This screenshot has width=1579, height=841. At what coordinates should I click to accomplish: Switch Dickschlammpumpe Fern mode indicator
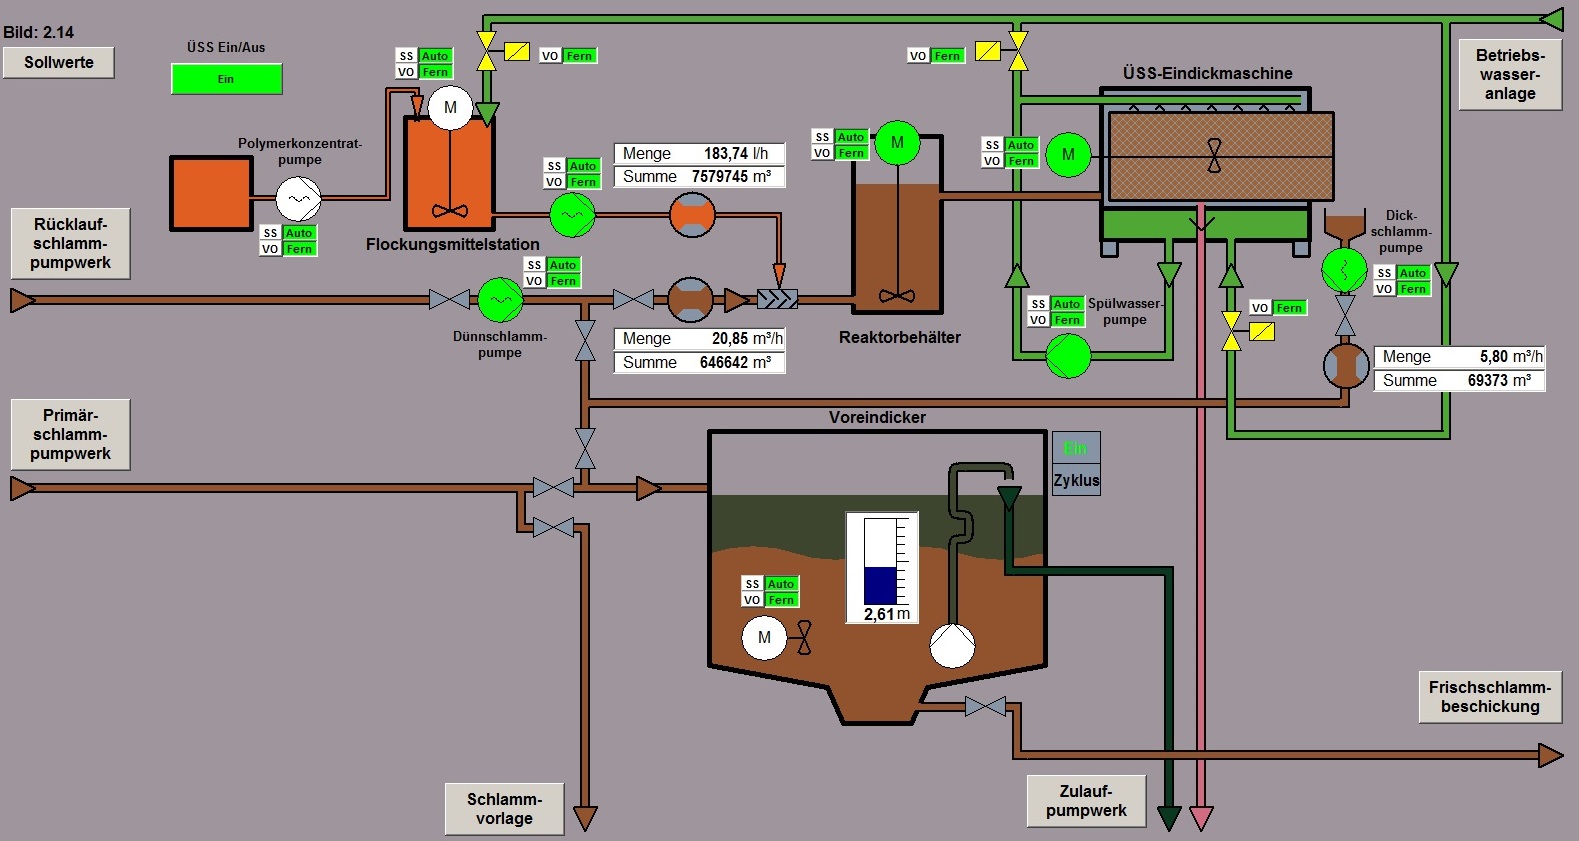click(x=1412, y=289)
